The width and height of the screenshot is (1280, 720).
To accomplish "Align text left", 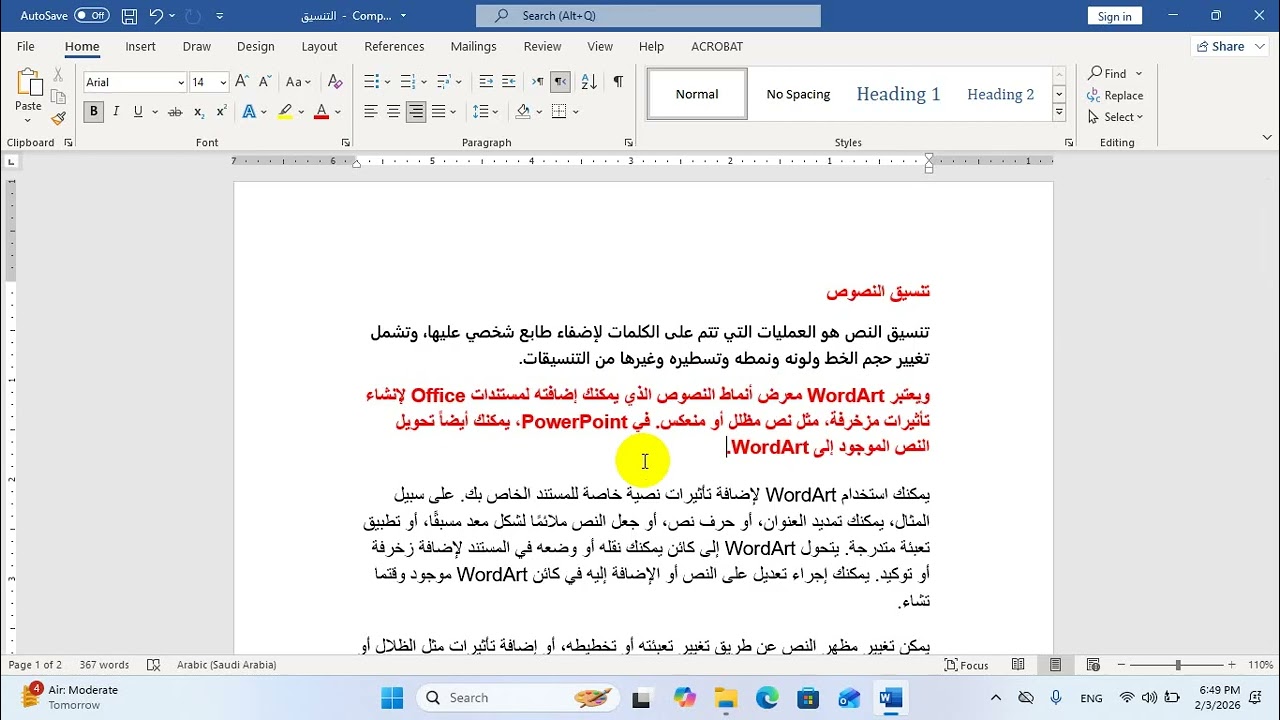I will (x=371, y=112).
